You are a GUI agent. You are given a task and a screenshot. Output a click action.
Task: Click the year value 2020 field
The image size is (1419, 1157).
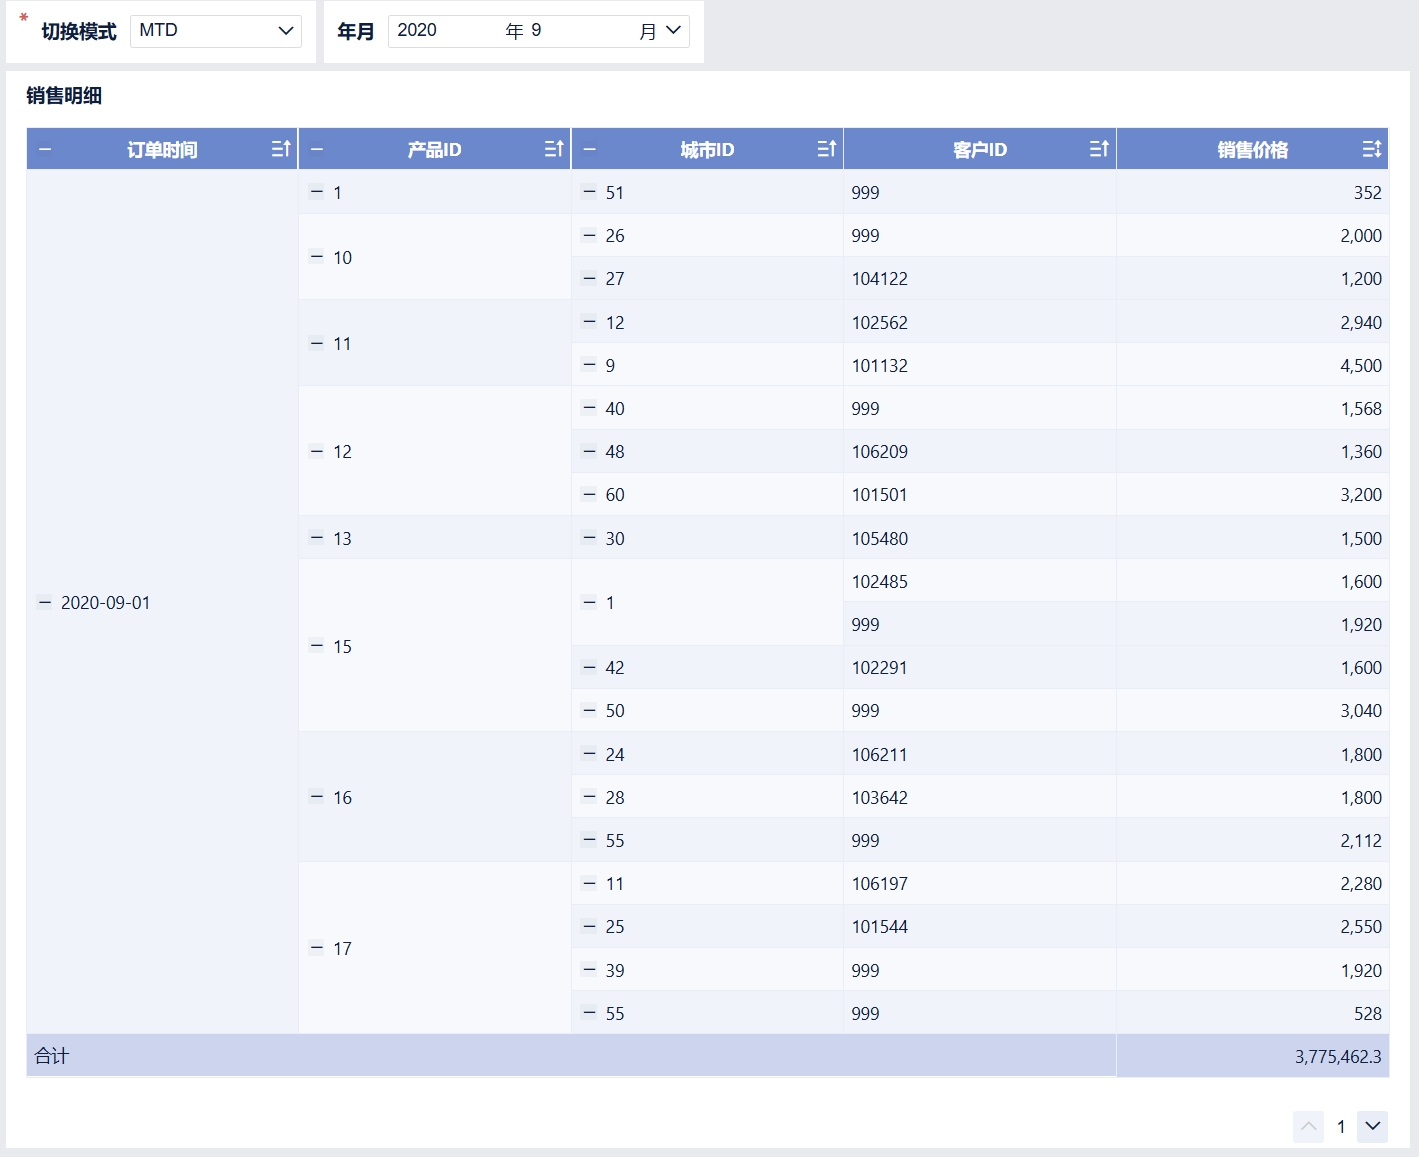pyautogui.click(x=417, y=30)
